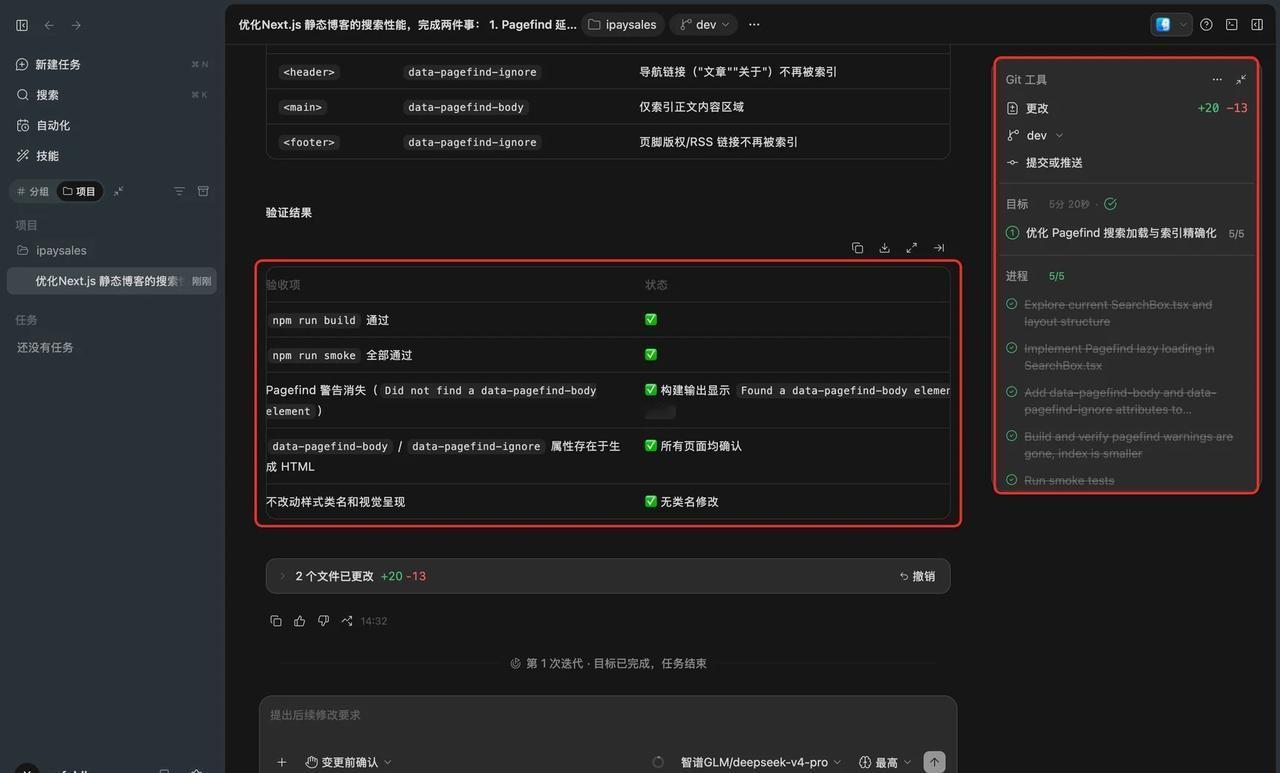This screenshot has height=773, width=1280.
Task: Send the message with the up arrow
Action: [934, 762]
